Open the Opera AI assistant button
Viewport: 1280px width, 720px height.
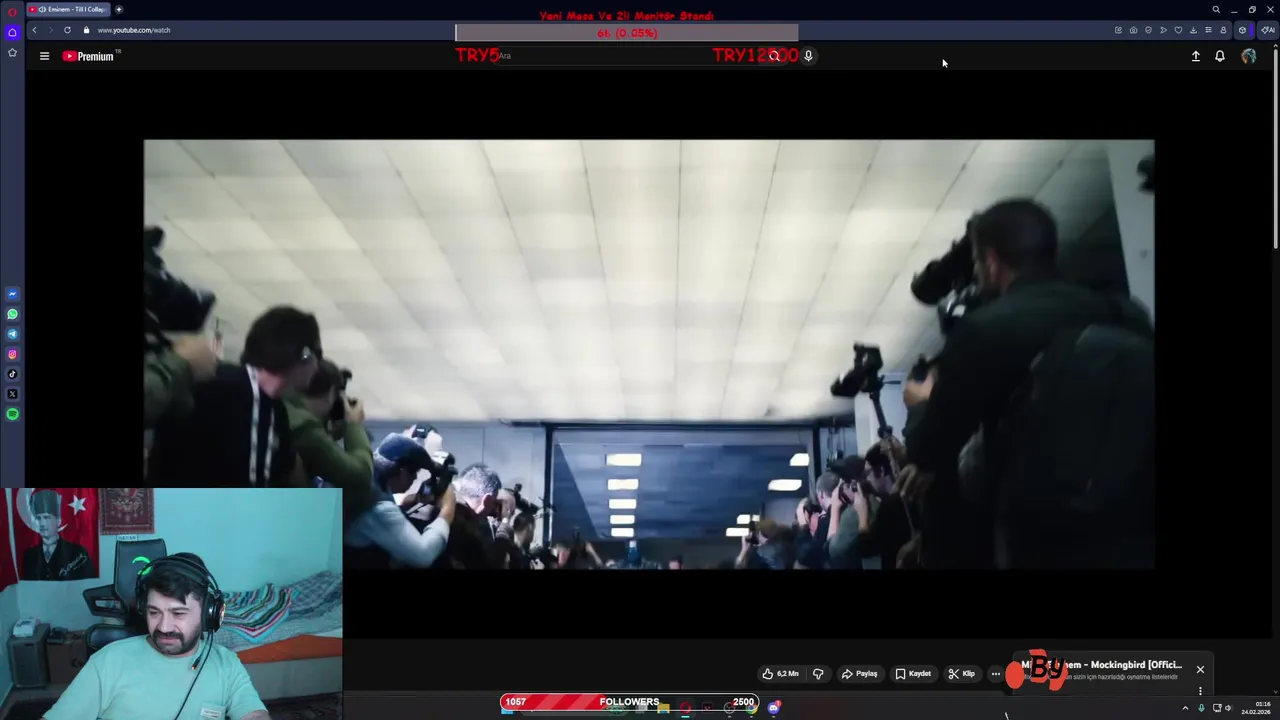[1267, 30]
